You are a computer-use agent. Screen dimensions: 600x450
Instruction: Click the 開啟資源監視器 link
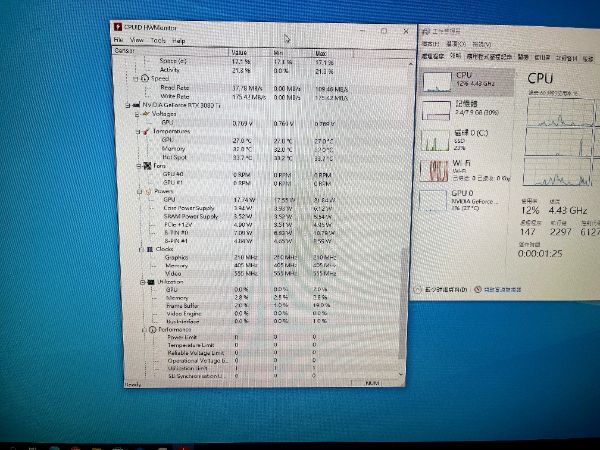502,290
